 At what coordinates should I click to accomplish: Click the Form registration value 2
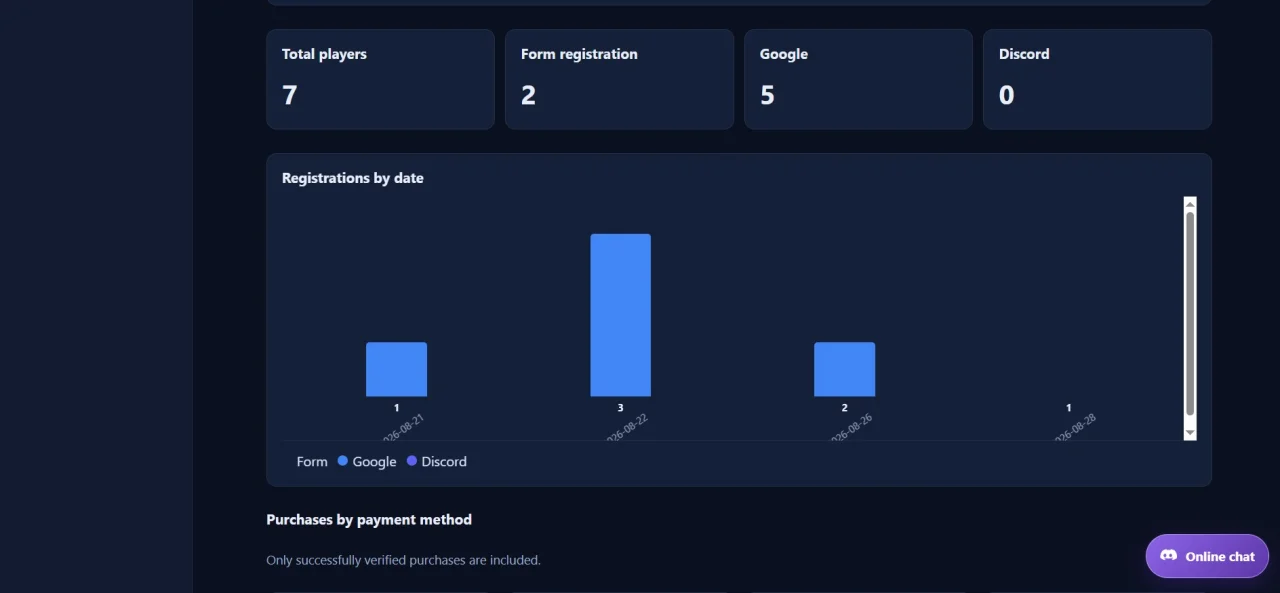tap(528, 95)
